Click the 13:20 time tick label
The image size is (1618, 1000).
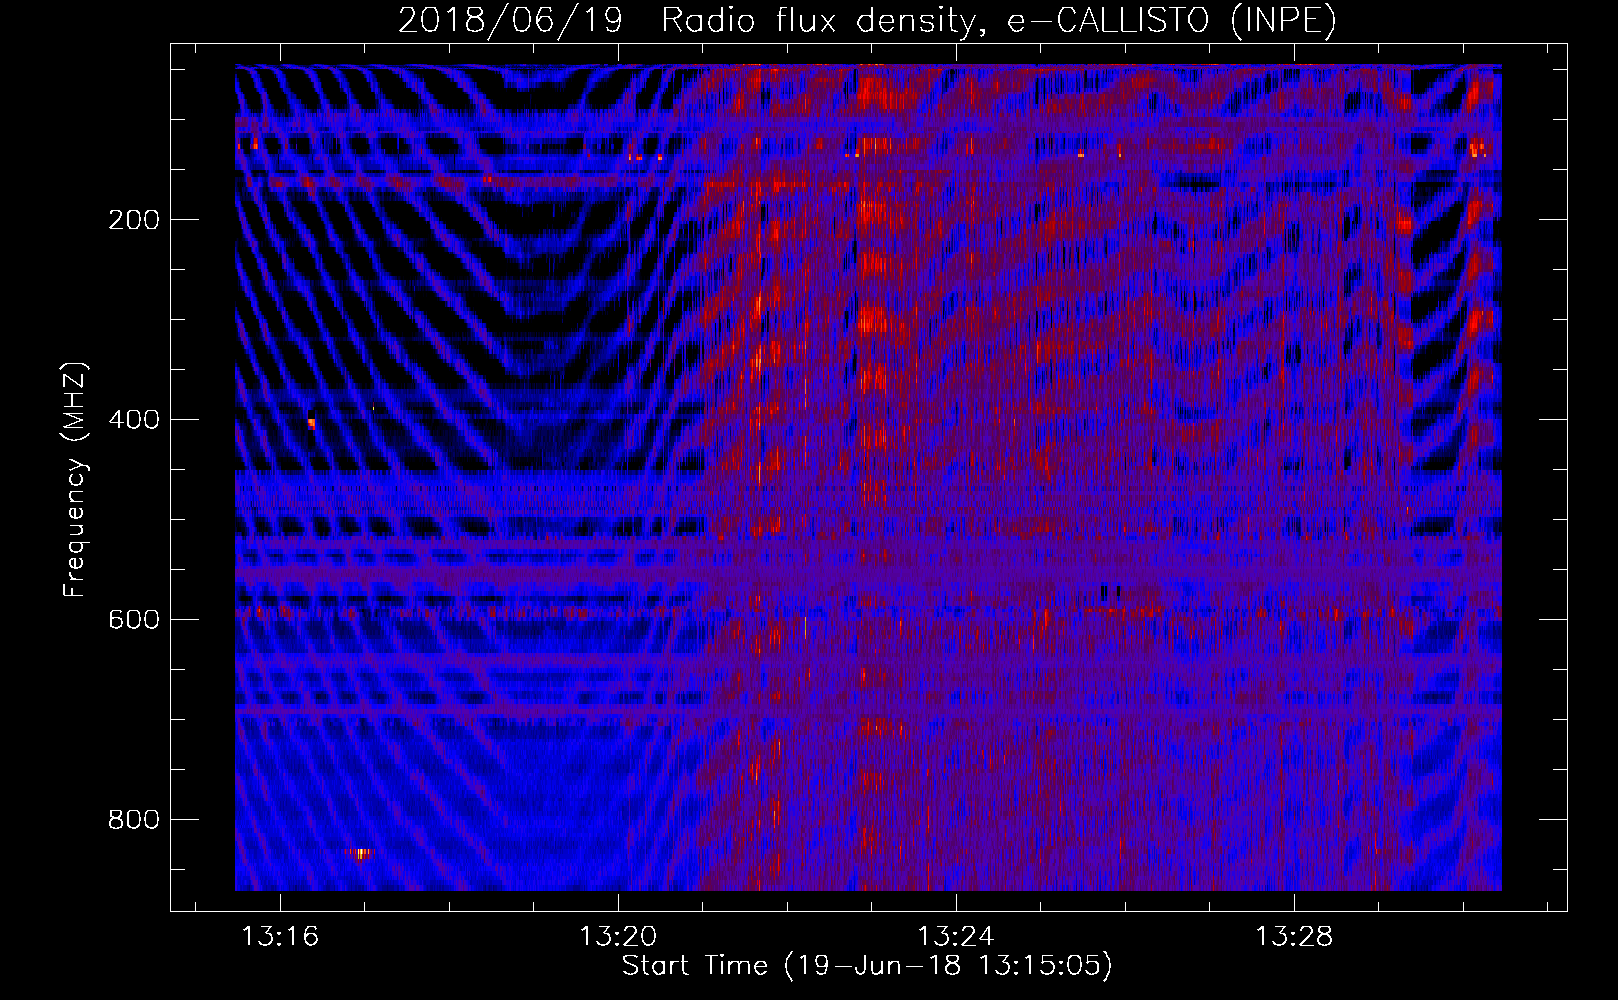point(618,937)
